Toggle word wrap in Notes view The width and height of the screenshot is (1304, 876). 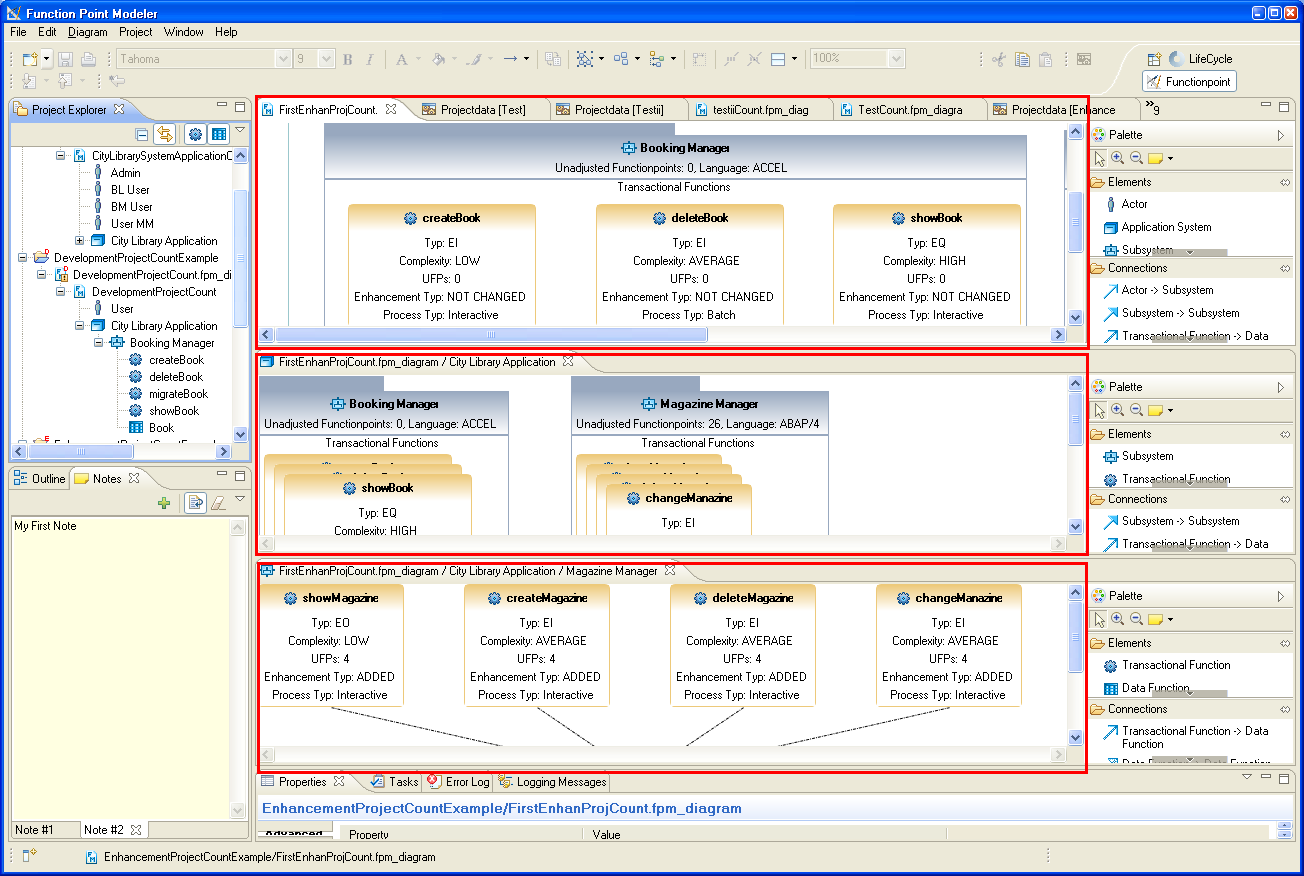[x=195, y=503]
